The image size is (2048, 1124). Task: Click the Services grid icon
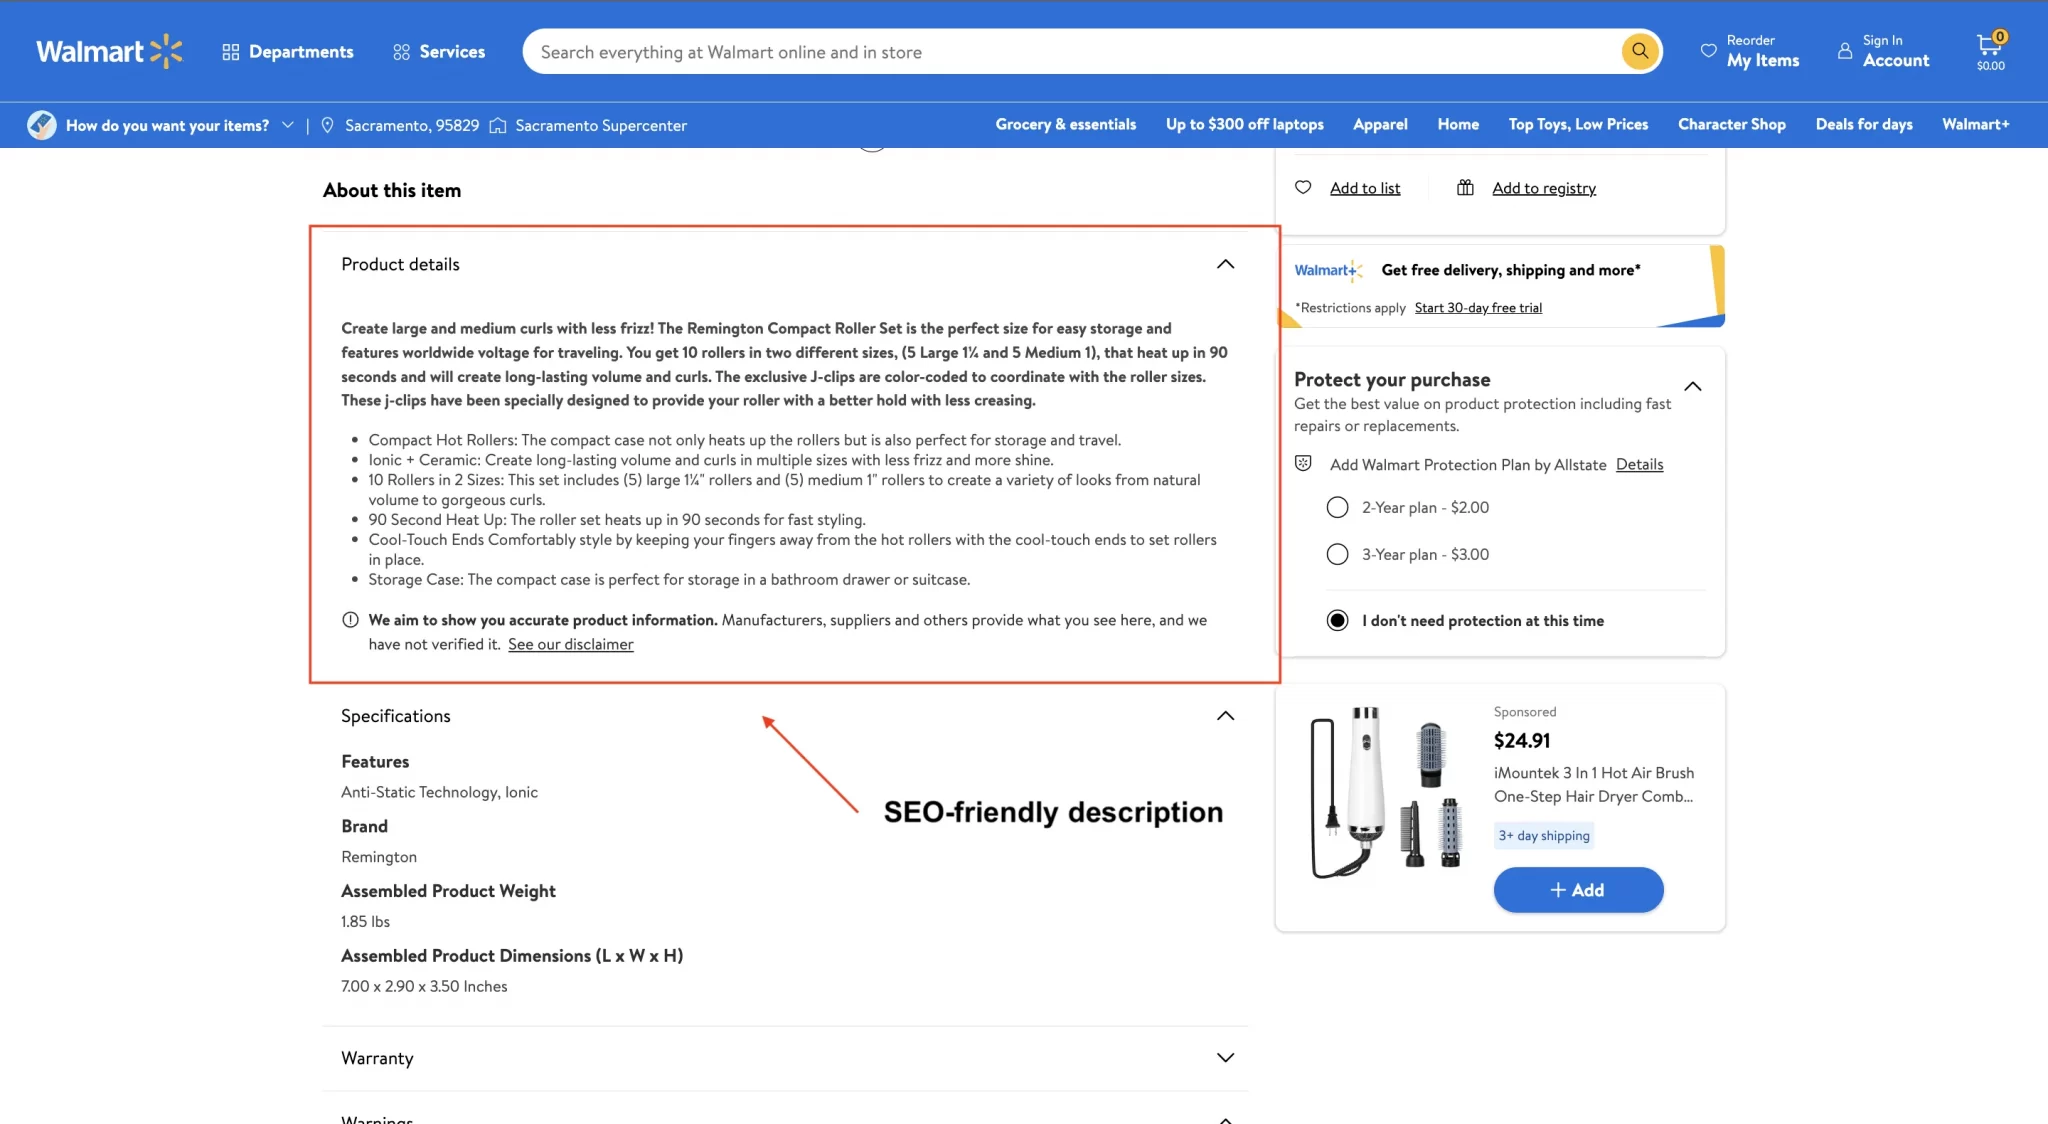[x=402, y=52]
